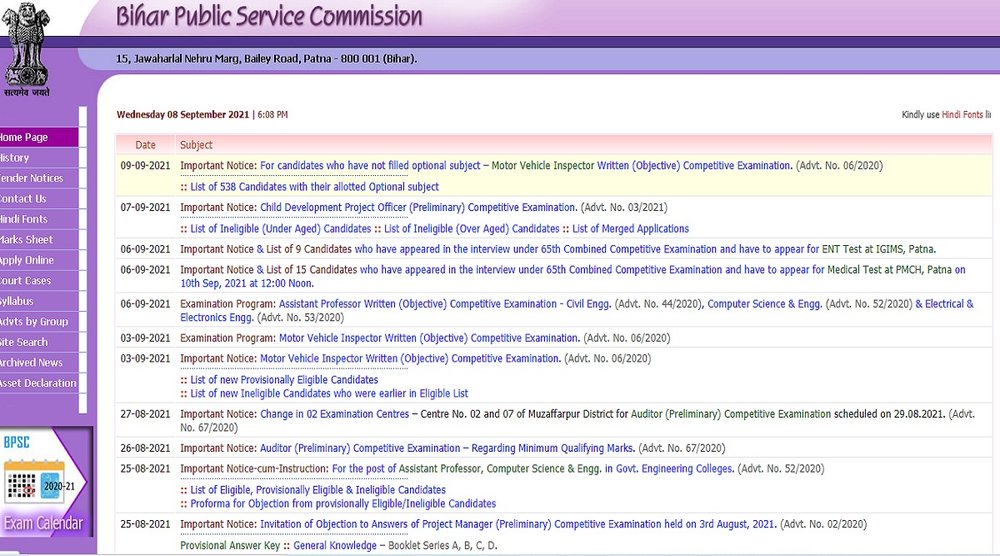The height and width of the screenshot is (556, 1000).
Task: Open Advts by Group menu entry
Action: tap(39, 321)
